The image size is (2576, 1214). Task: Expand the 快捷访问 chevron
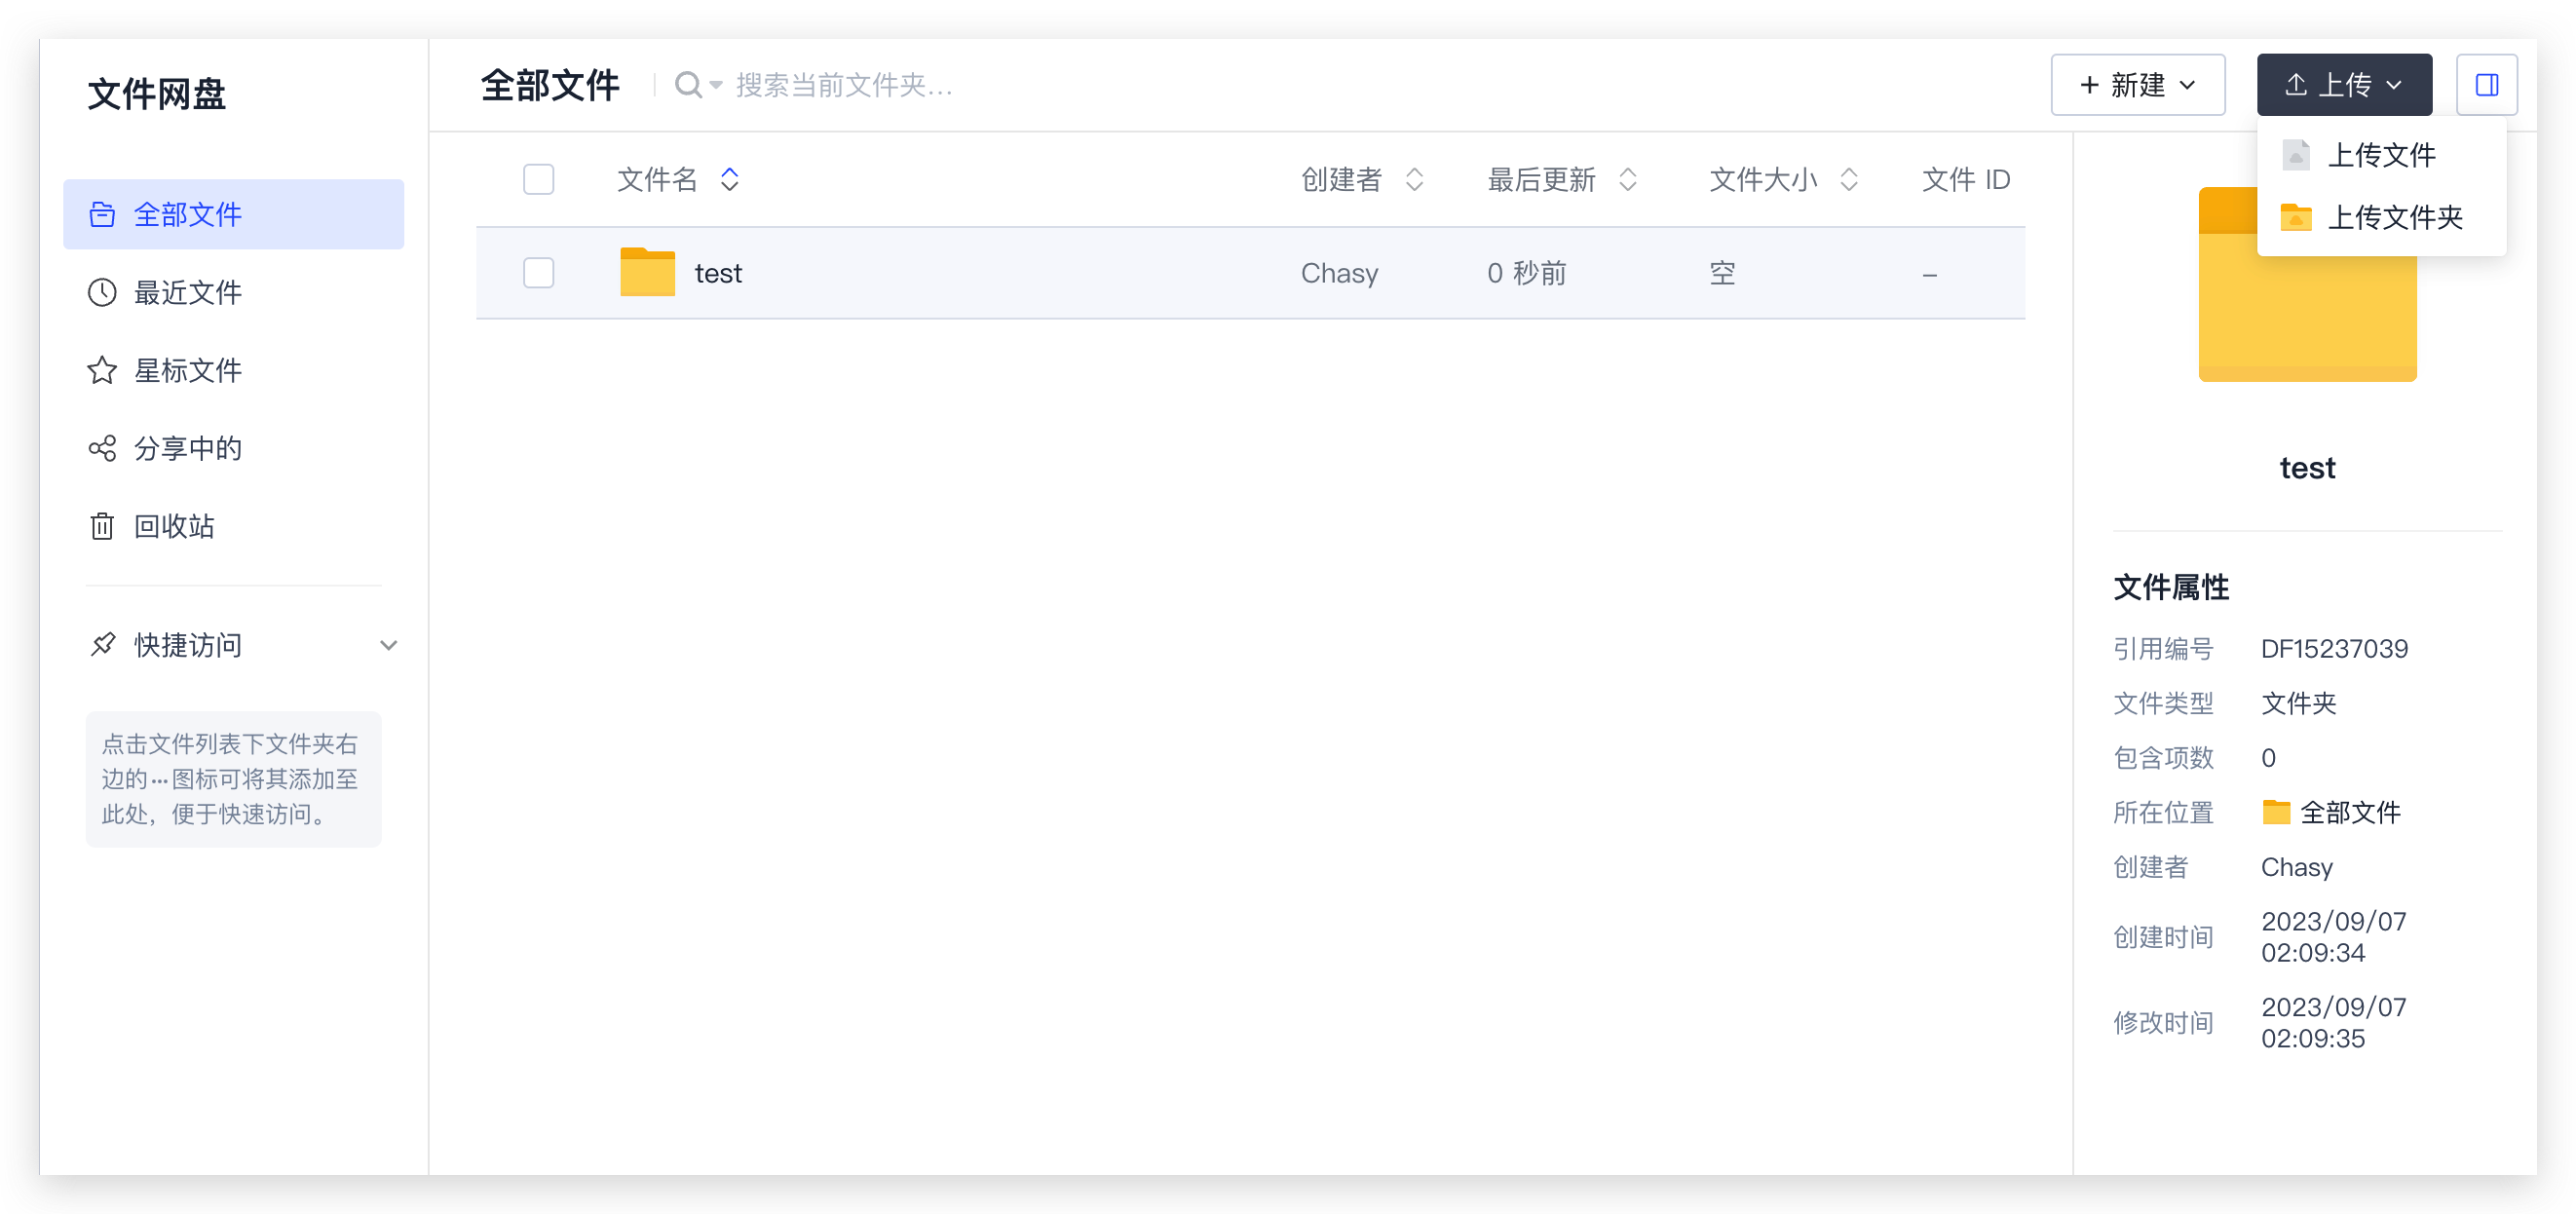pyautogui.click(x=388, y=645)
